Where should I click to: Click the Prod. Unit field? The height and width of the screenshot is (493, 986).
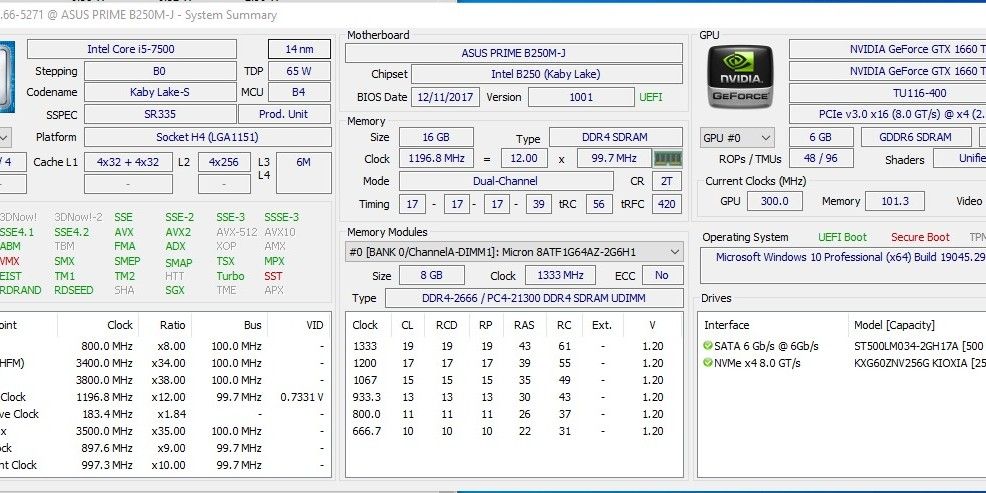(284, 114)
